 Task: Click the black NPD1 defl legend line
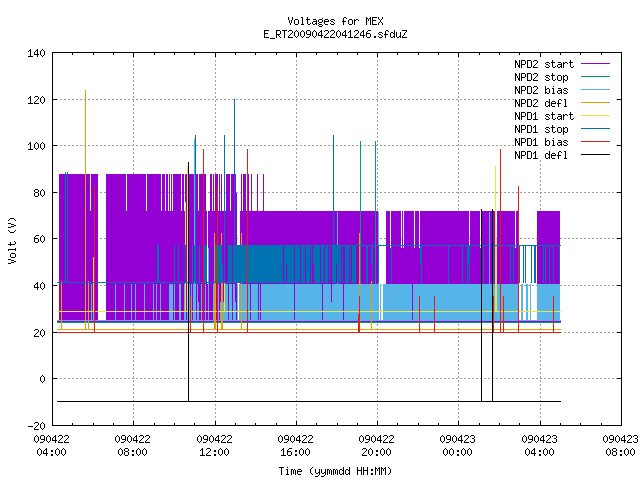[x=596, y=155]
